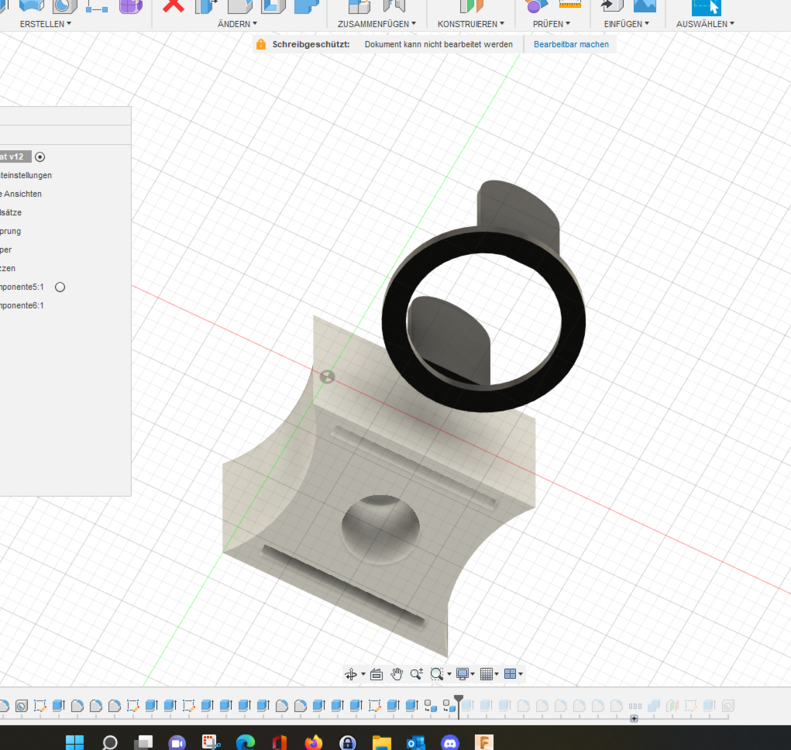Select the Pan hand tool
Viewport: 791px width, 750px height.
point(397,674)
